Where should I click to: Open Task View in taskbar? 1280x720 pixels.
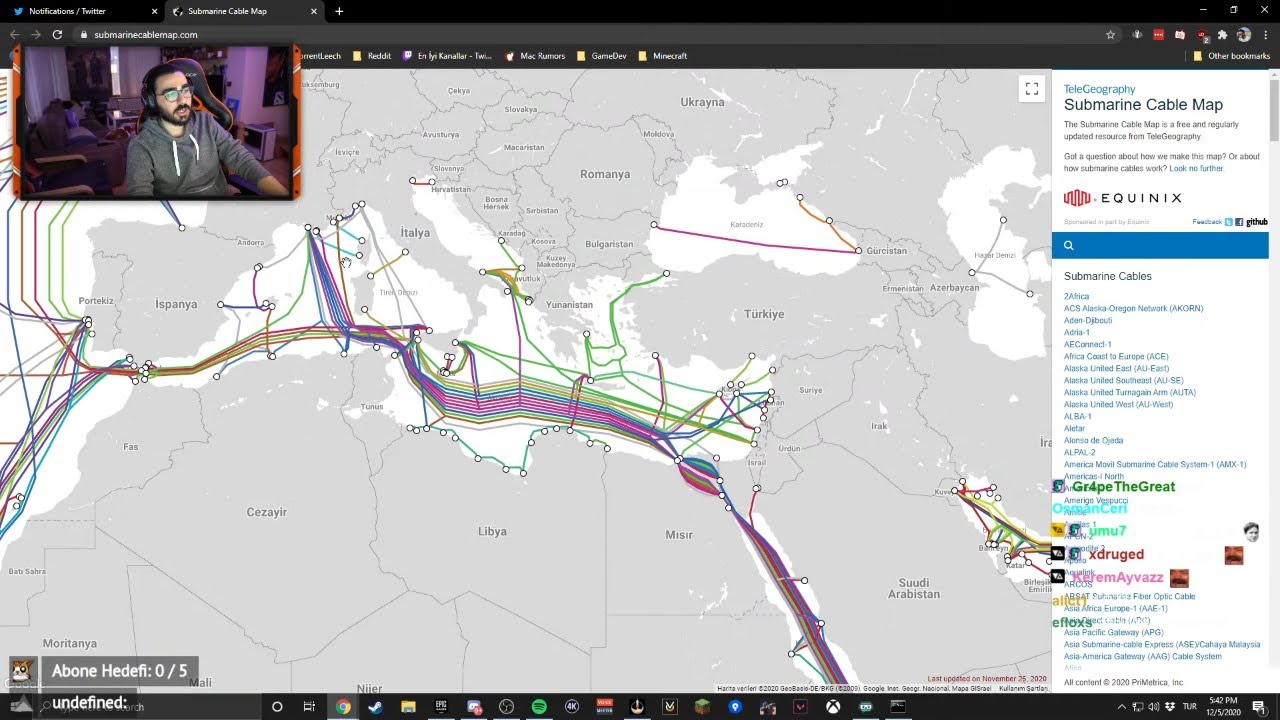click(309, 707)
